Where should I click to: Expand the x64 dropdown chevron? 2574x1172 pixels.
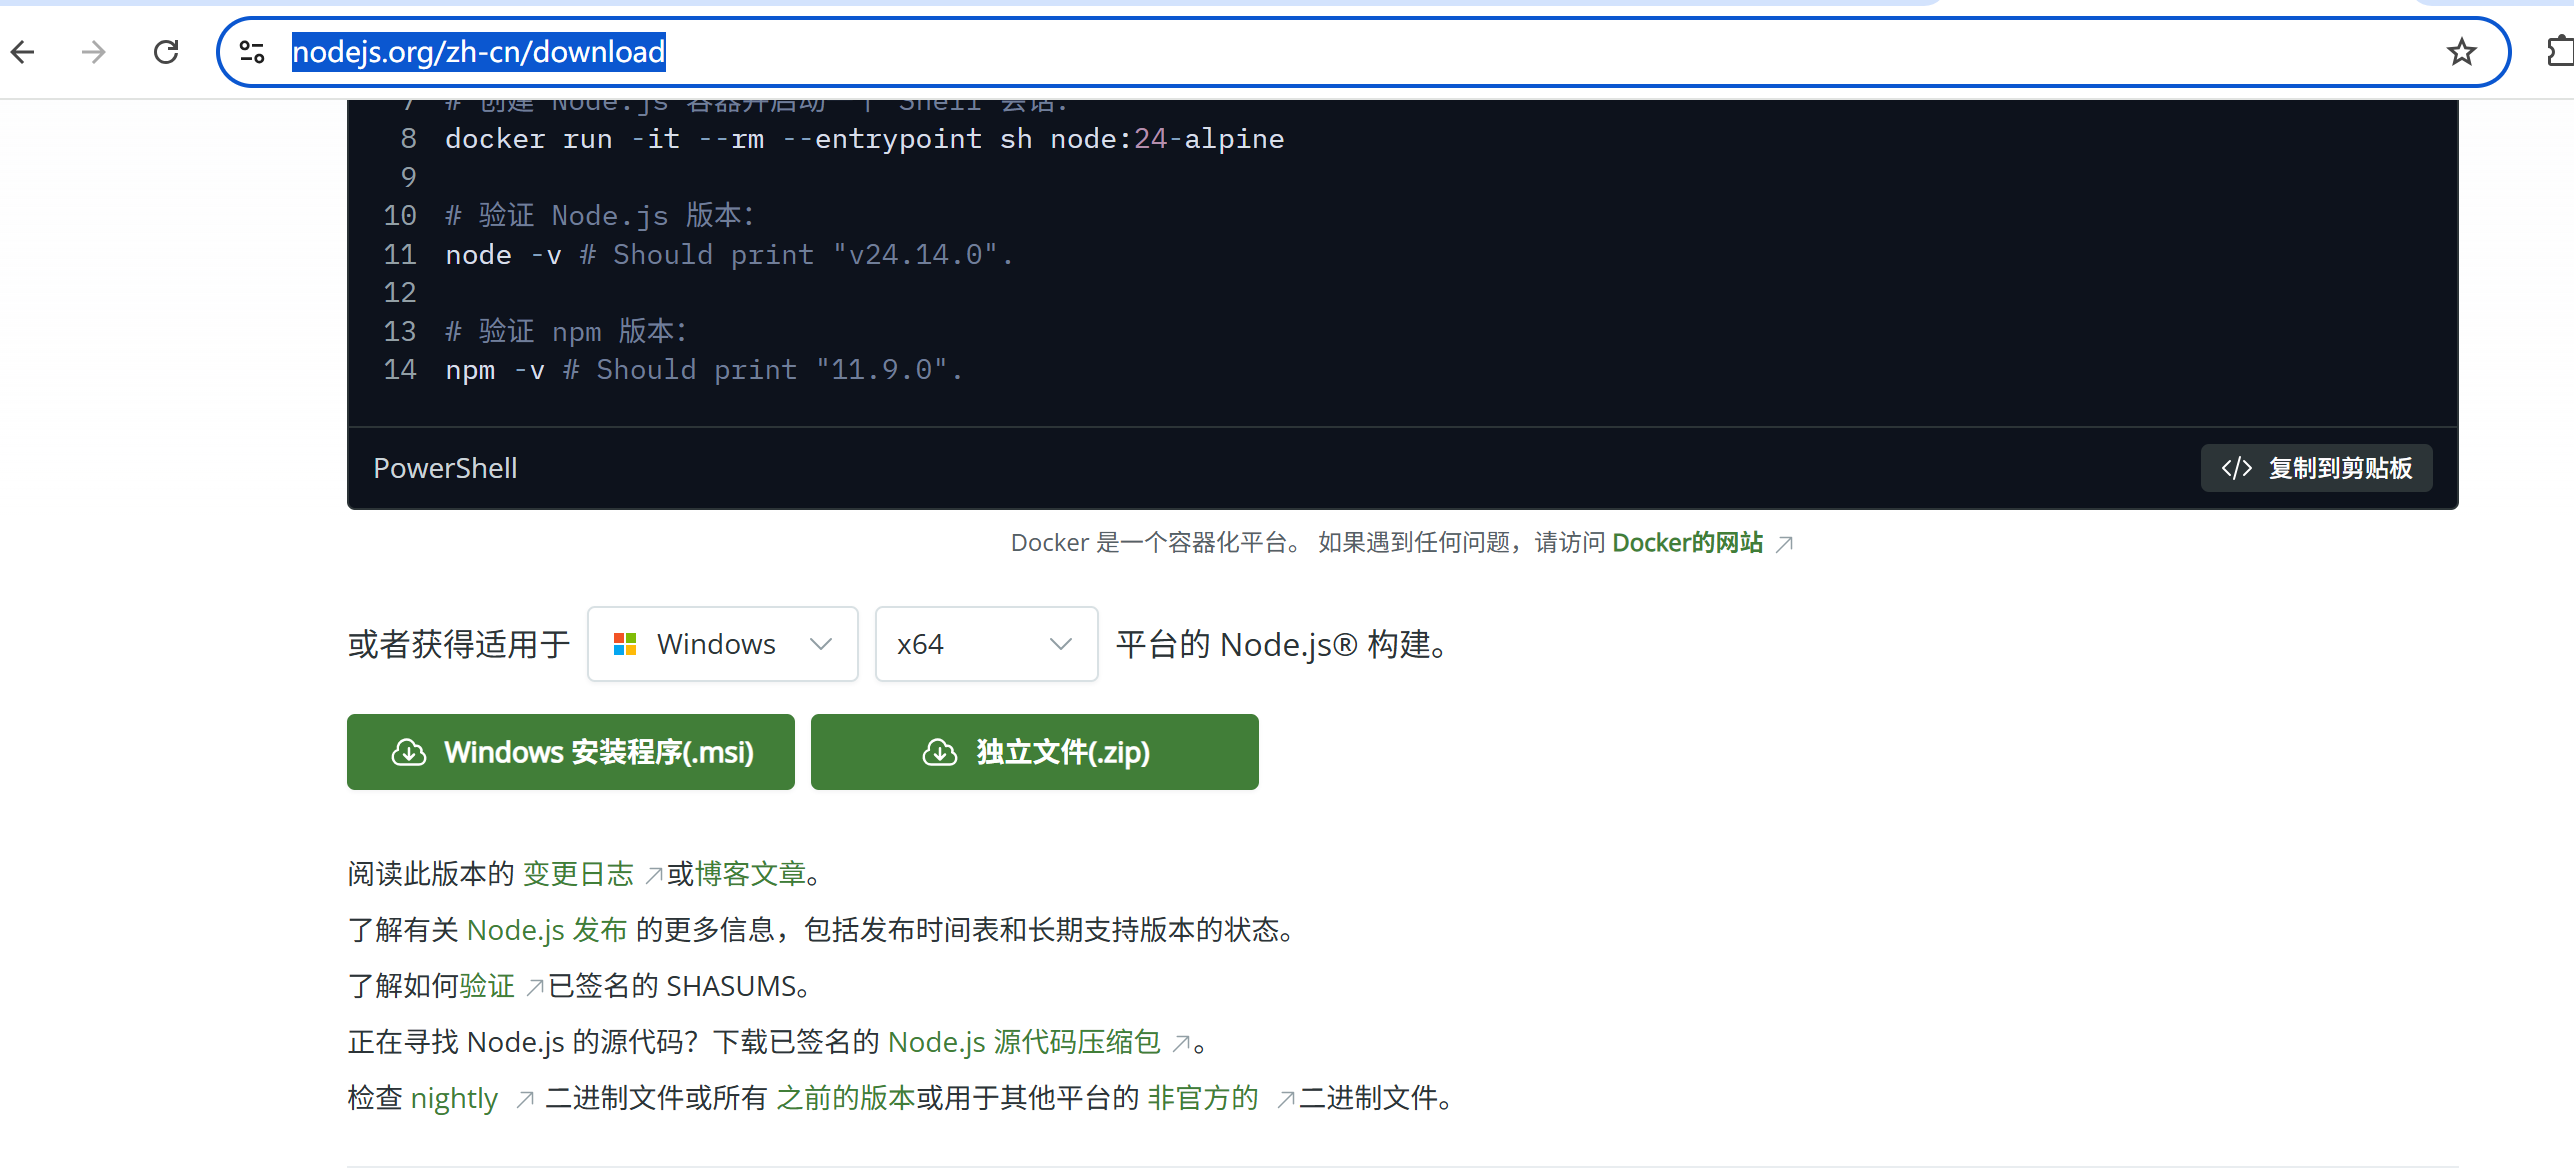click(1060, 644)
